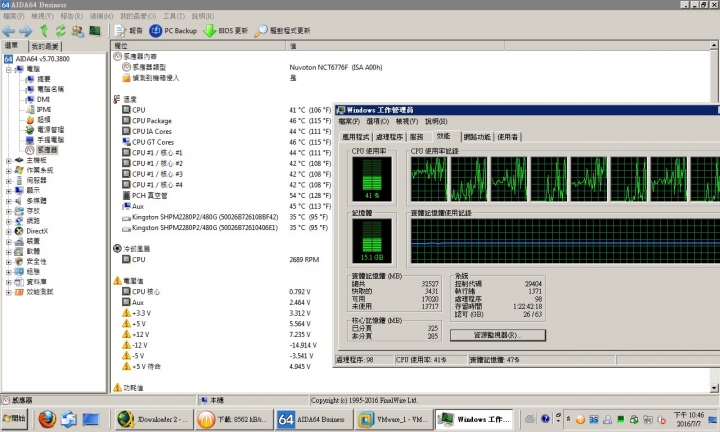Viewport: 720px width, 432px height.
Task: Go forward with AIDA64 blue right arrow
Action: coord(25,31)
